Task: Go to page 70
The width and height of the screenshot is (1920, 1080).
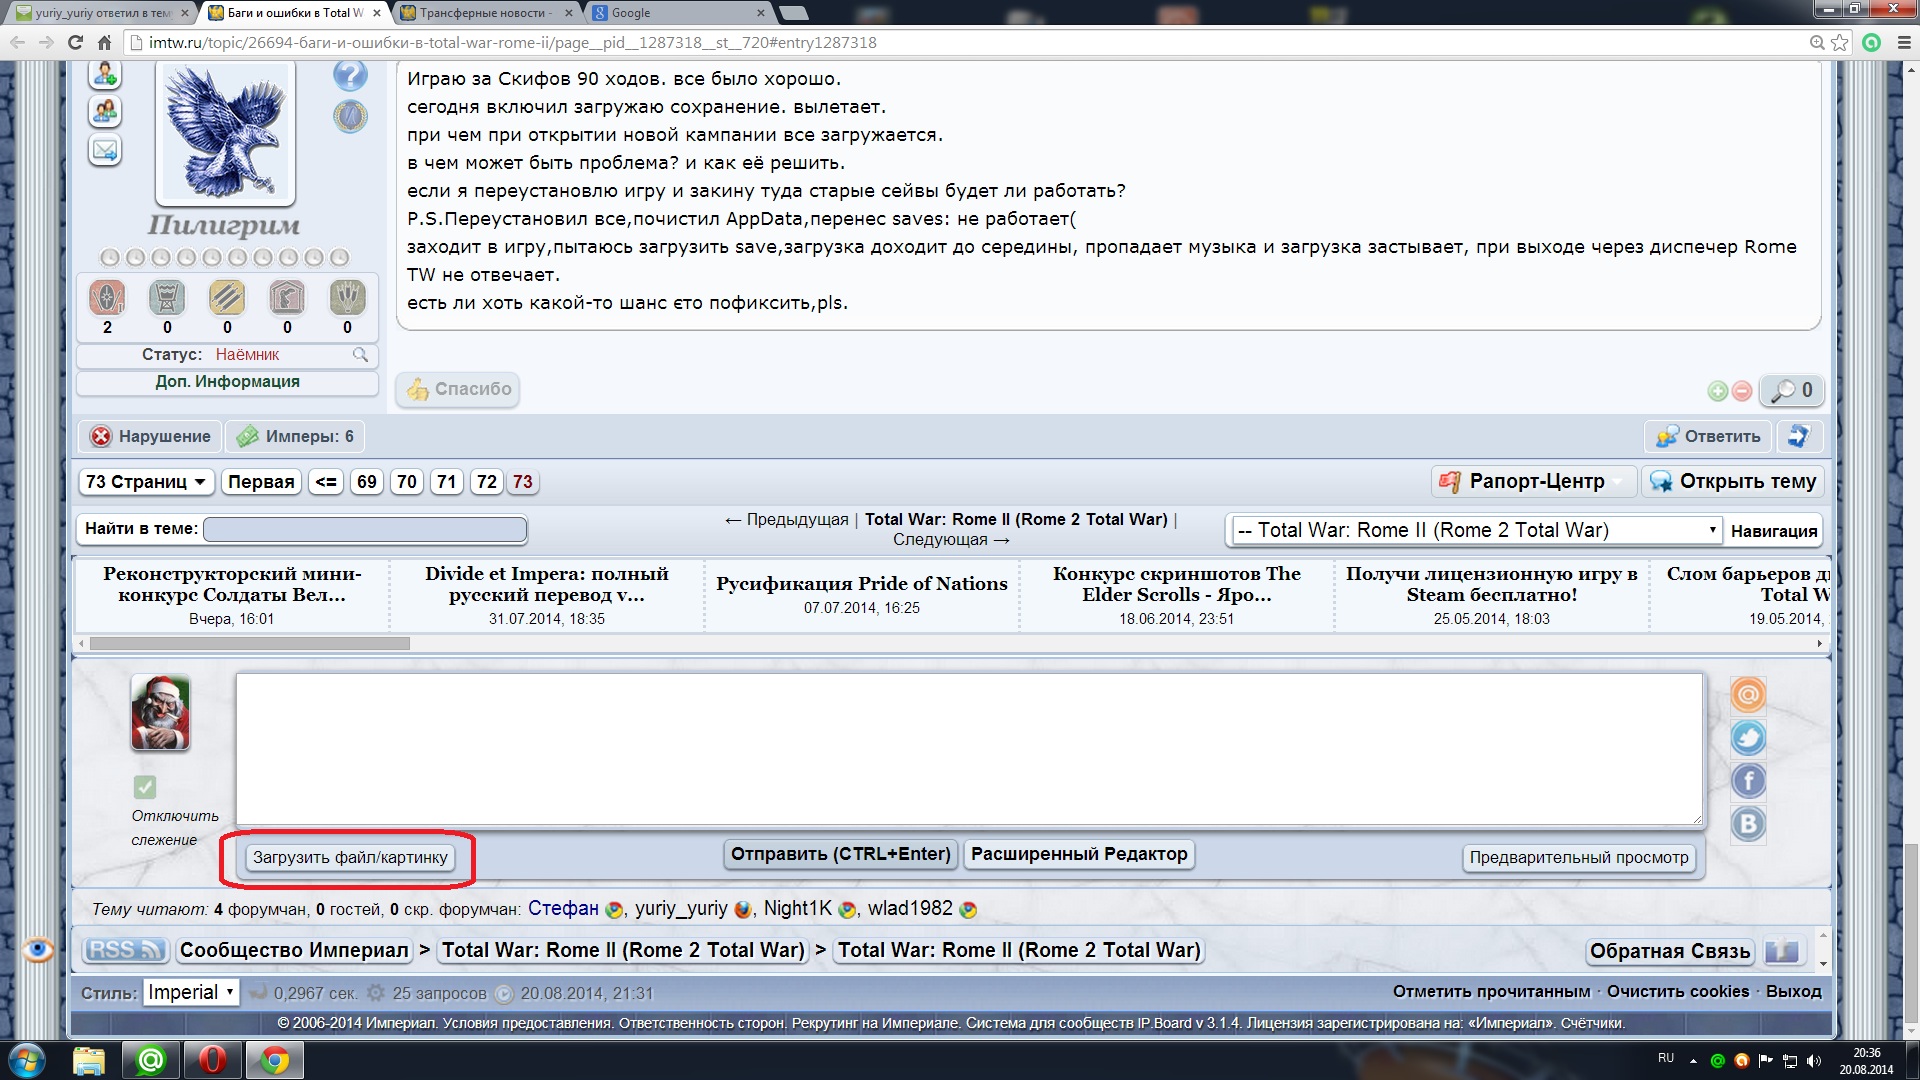Action: [407, 482]
